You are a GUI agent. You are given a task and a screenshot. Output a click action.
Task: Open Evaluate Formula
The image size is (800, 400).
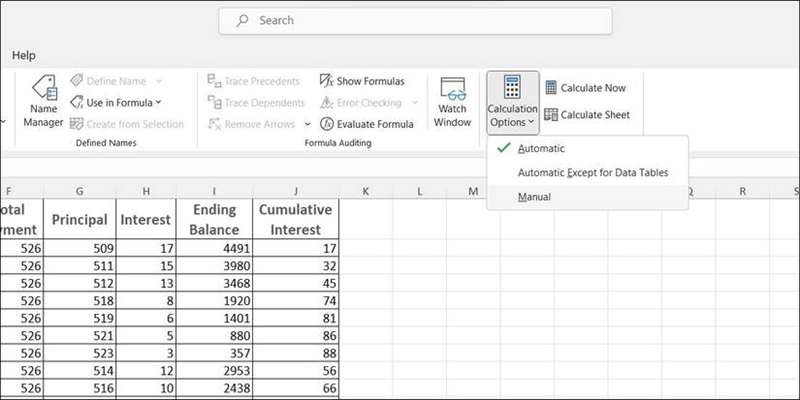pos(366,124)
